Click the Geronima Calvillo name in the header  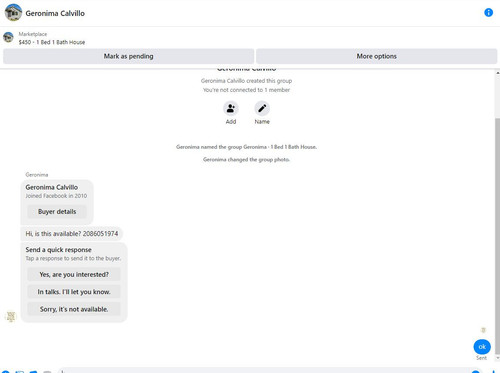tap(55, 13)
